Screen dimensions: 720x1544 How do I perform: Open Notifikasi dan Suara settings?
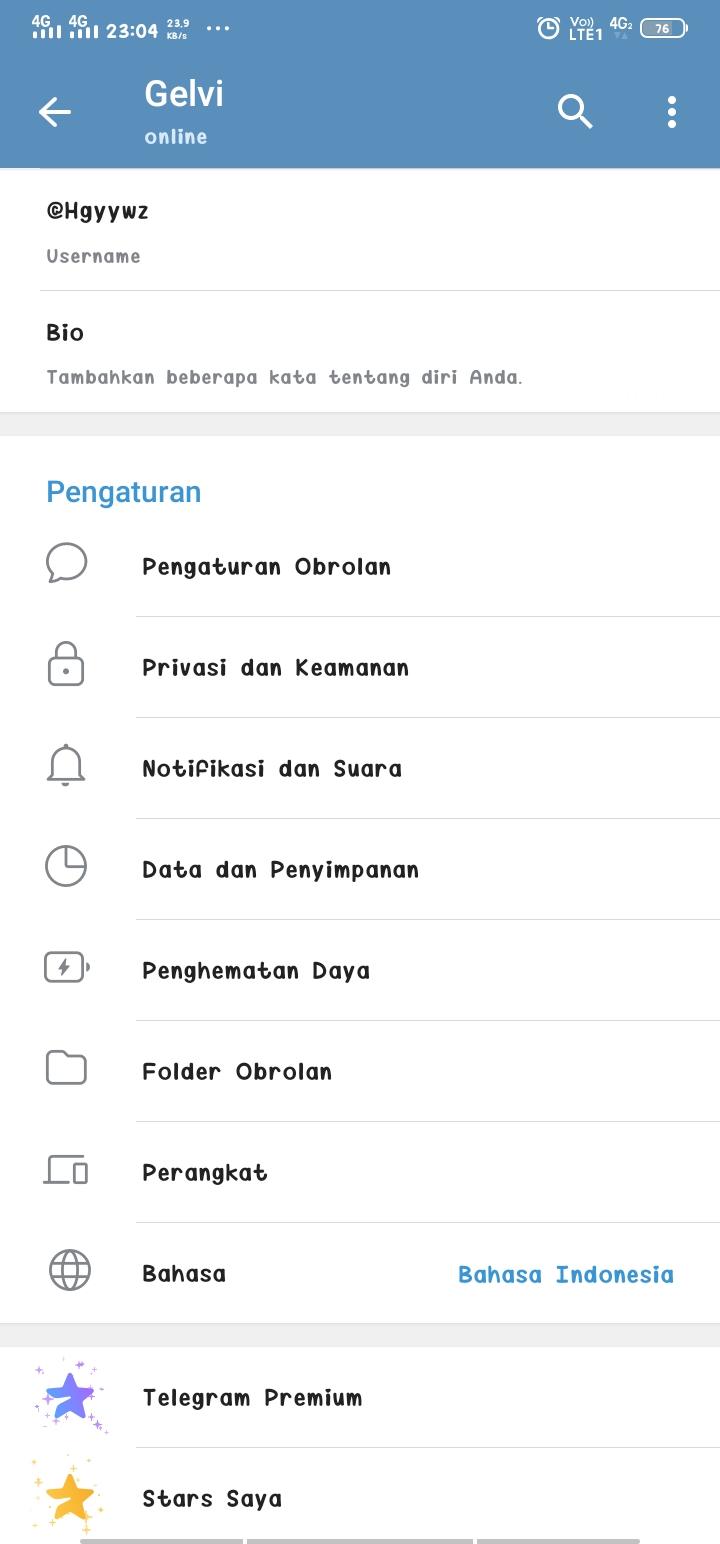tap(272, 769)
